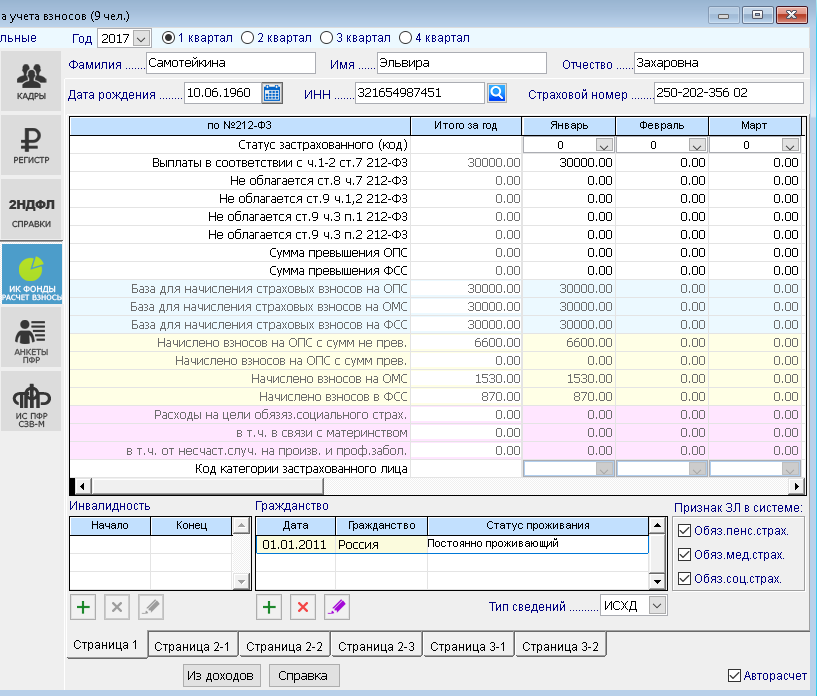This screenshot has width=817, height=696.
Task: Select 4 квартал radio button
Action: tap(405, 38)
